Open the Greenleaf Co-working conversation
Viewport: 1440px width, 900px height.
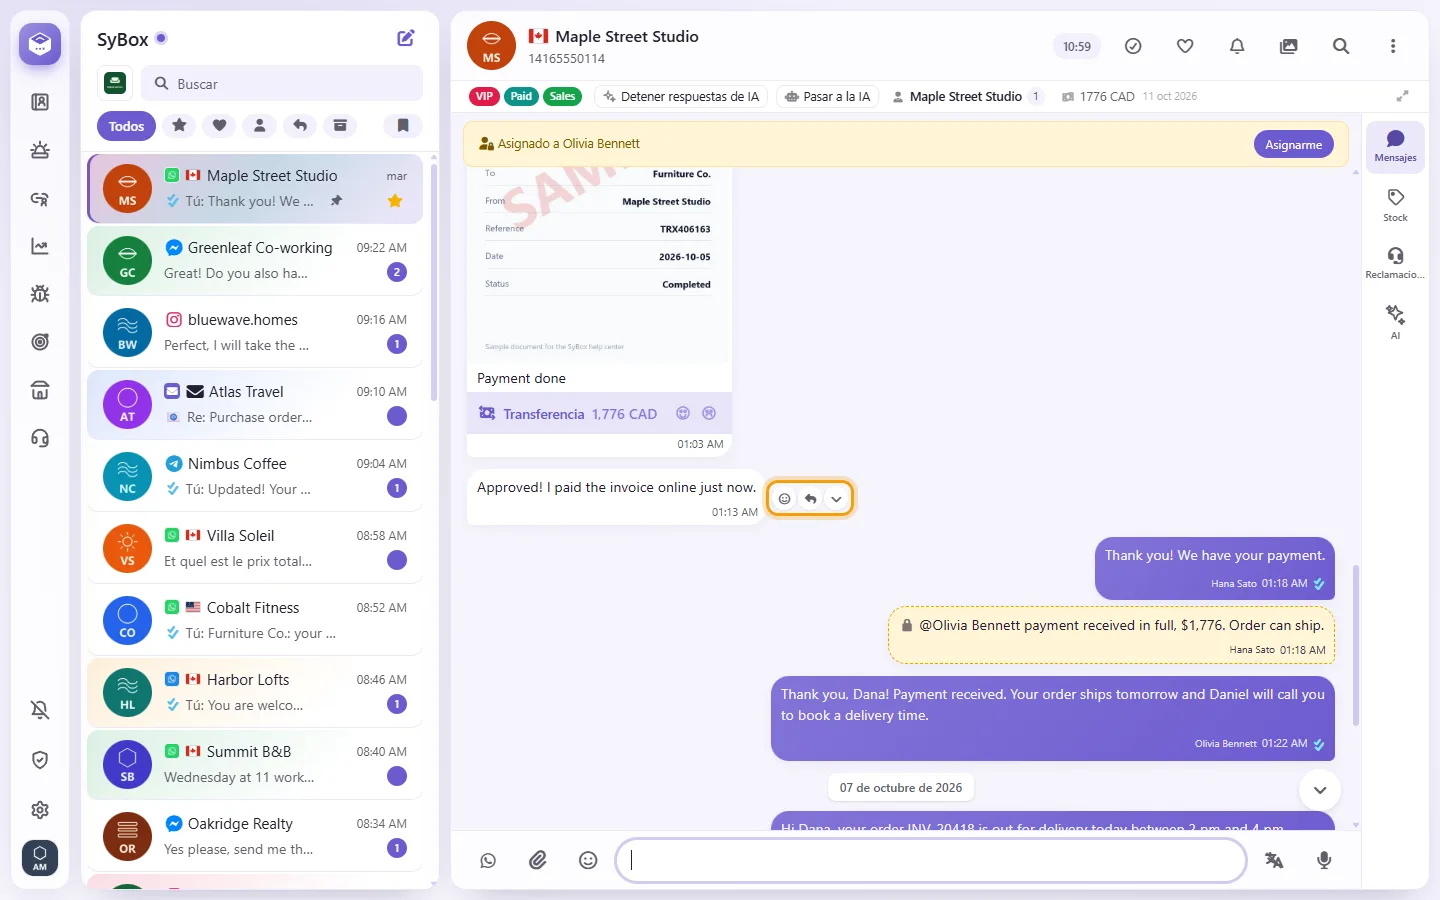tap(255, 260)
